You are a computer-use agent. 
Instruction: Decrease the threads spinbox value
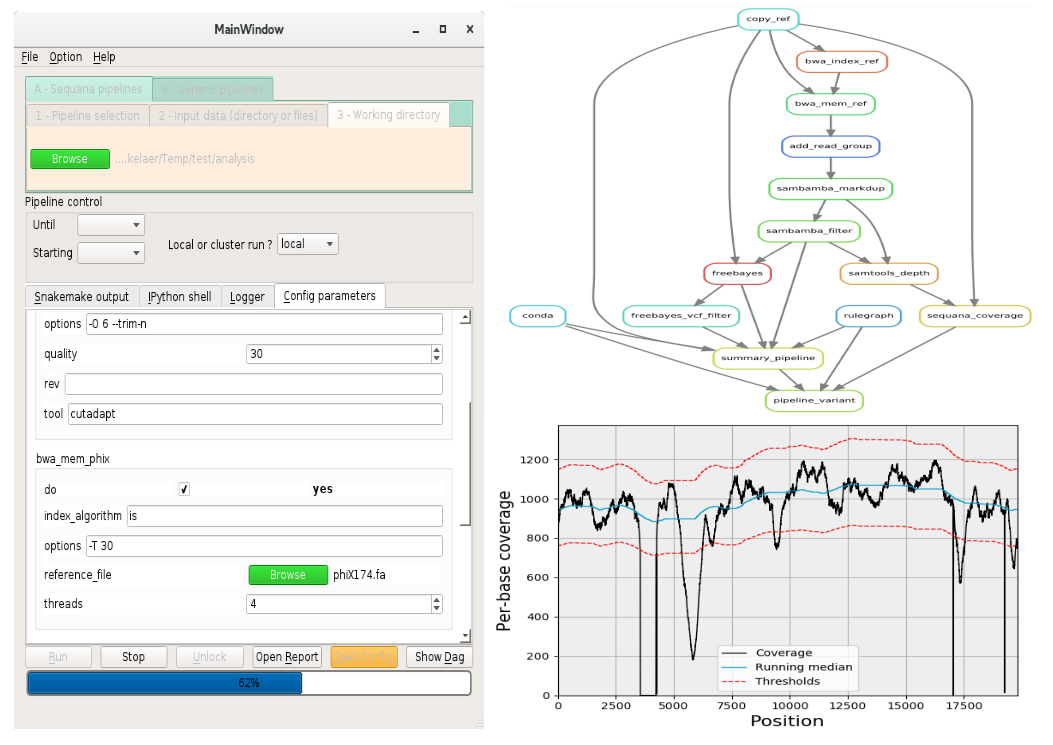coord(437,609)
